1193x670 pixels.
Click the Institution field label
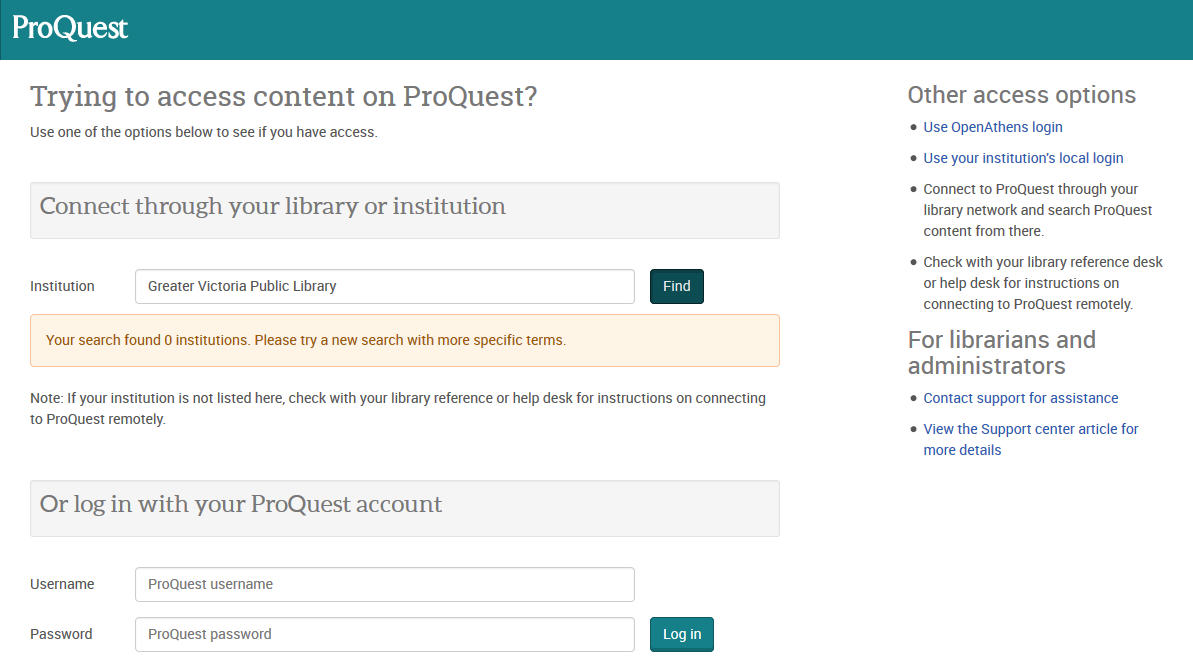point(62,286)
